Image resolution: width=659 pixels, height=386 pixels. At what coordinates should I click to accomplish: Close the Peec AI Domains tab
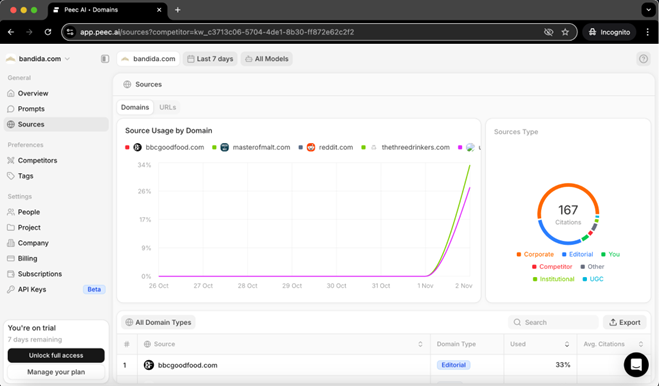(159, 10)
